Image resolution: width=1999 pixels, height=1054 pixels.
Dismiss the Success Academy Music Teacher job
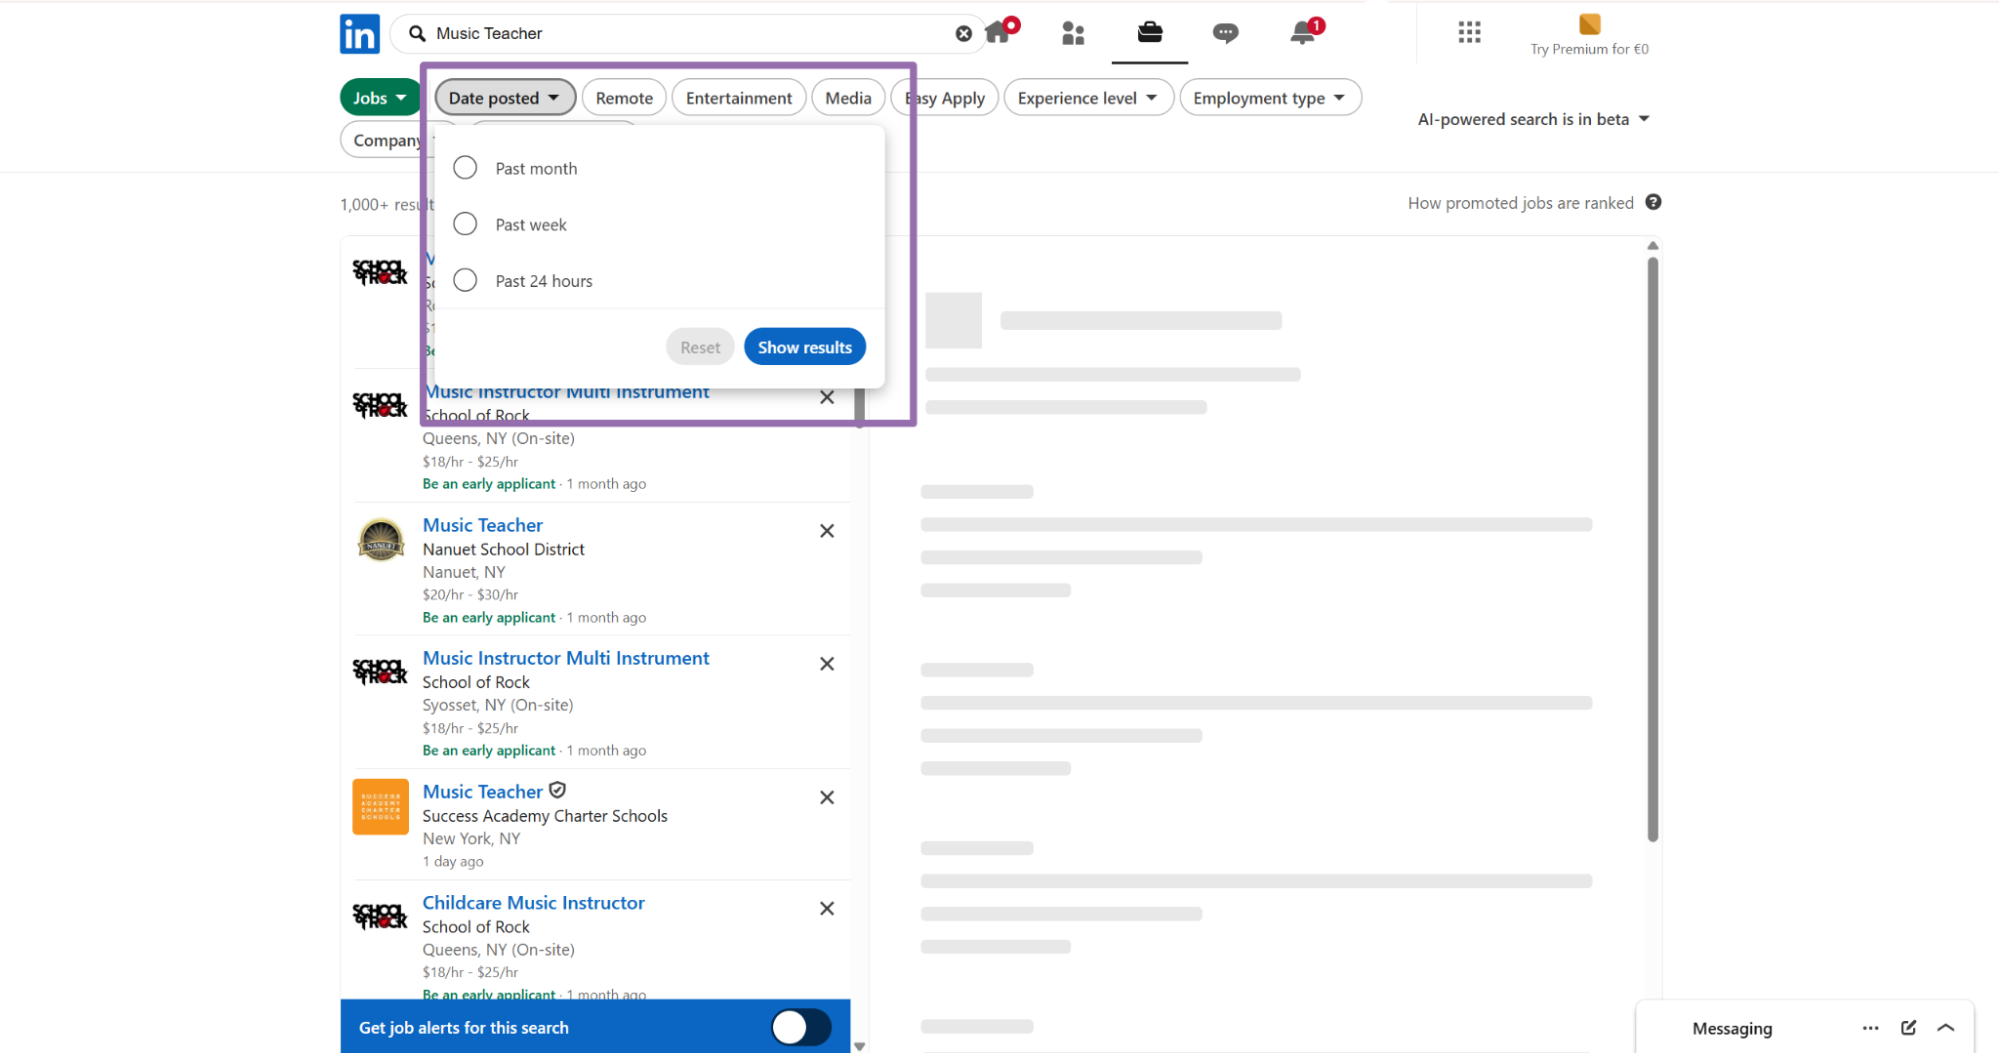827,798
